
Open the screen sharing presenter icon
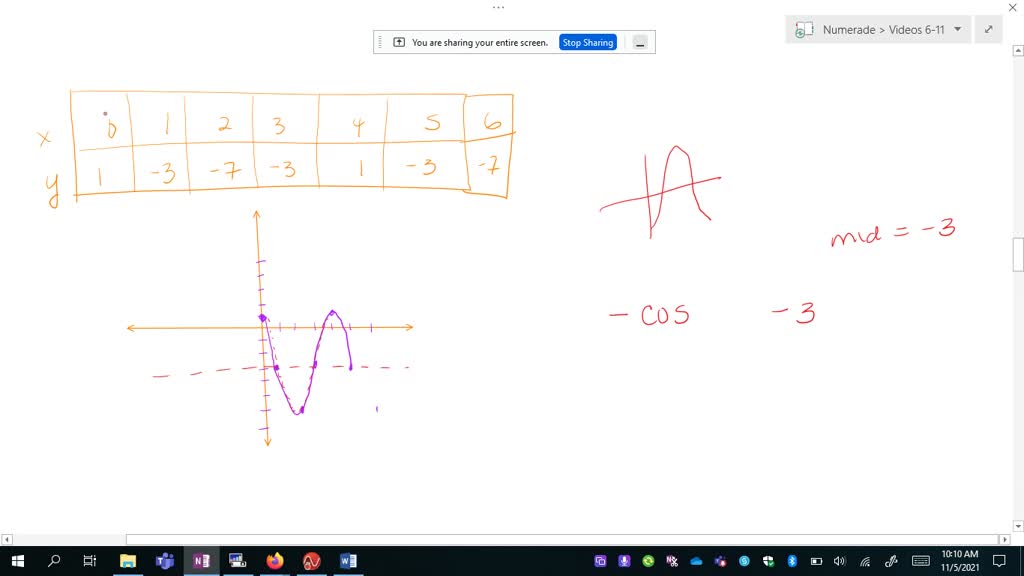pos(397,41)
